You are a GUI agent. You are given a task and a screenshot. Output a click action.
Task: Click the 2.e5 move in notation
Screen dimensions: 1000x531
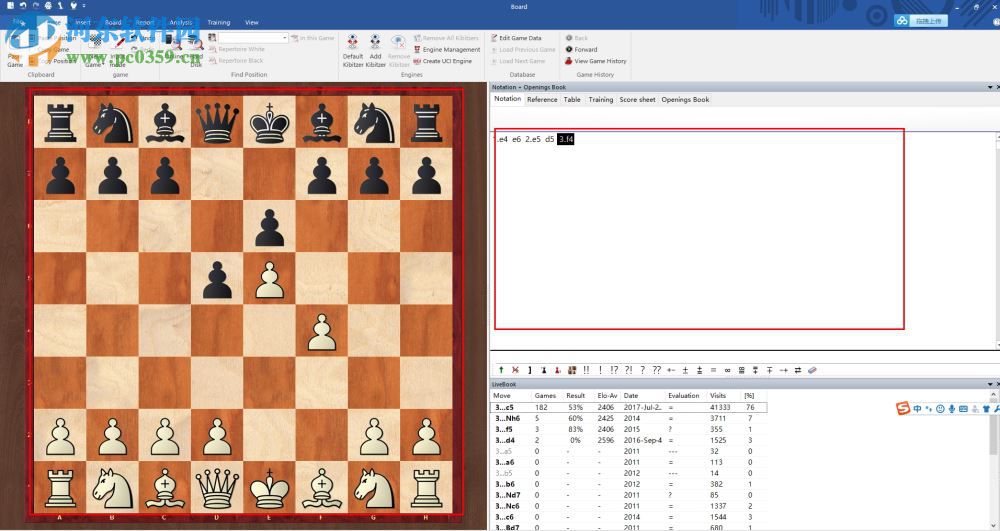tap(533, 139)
